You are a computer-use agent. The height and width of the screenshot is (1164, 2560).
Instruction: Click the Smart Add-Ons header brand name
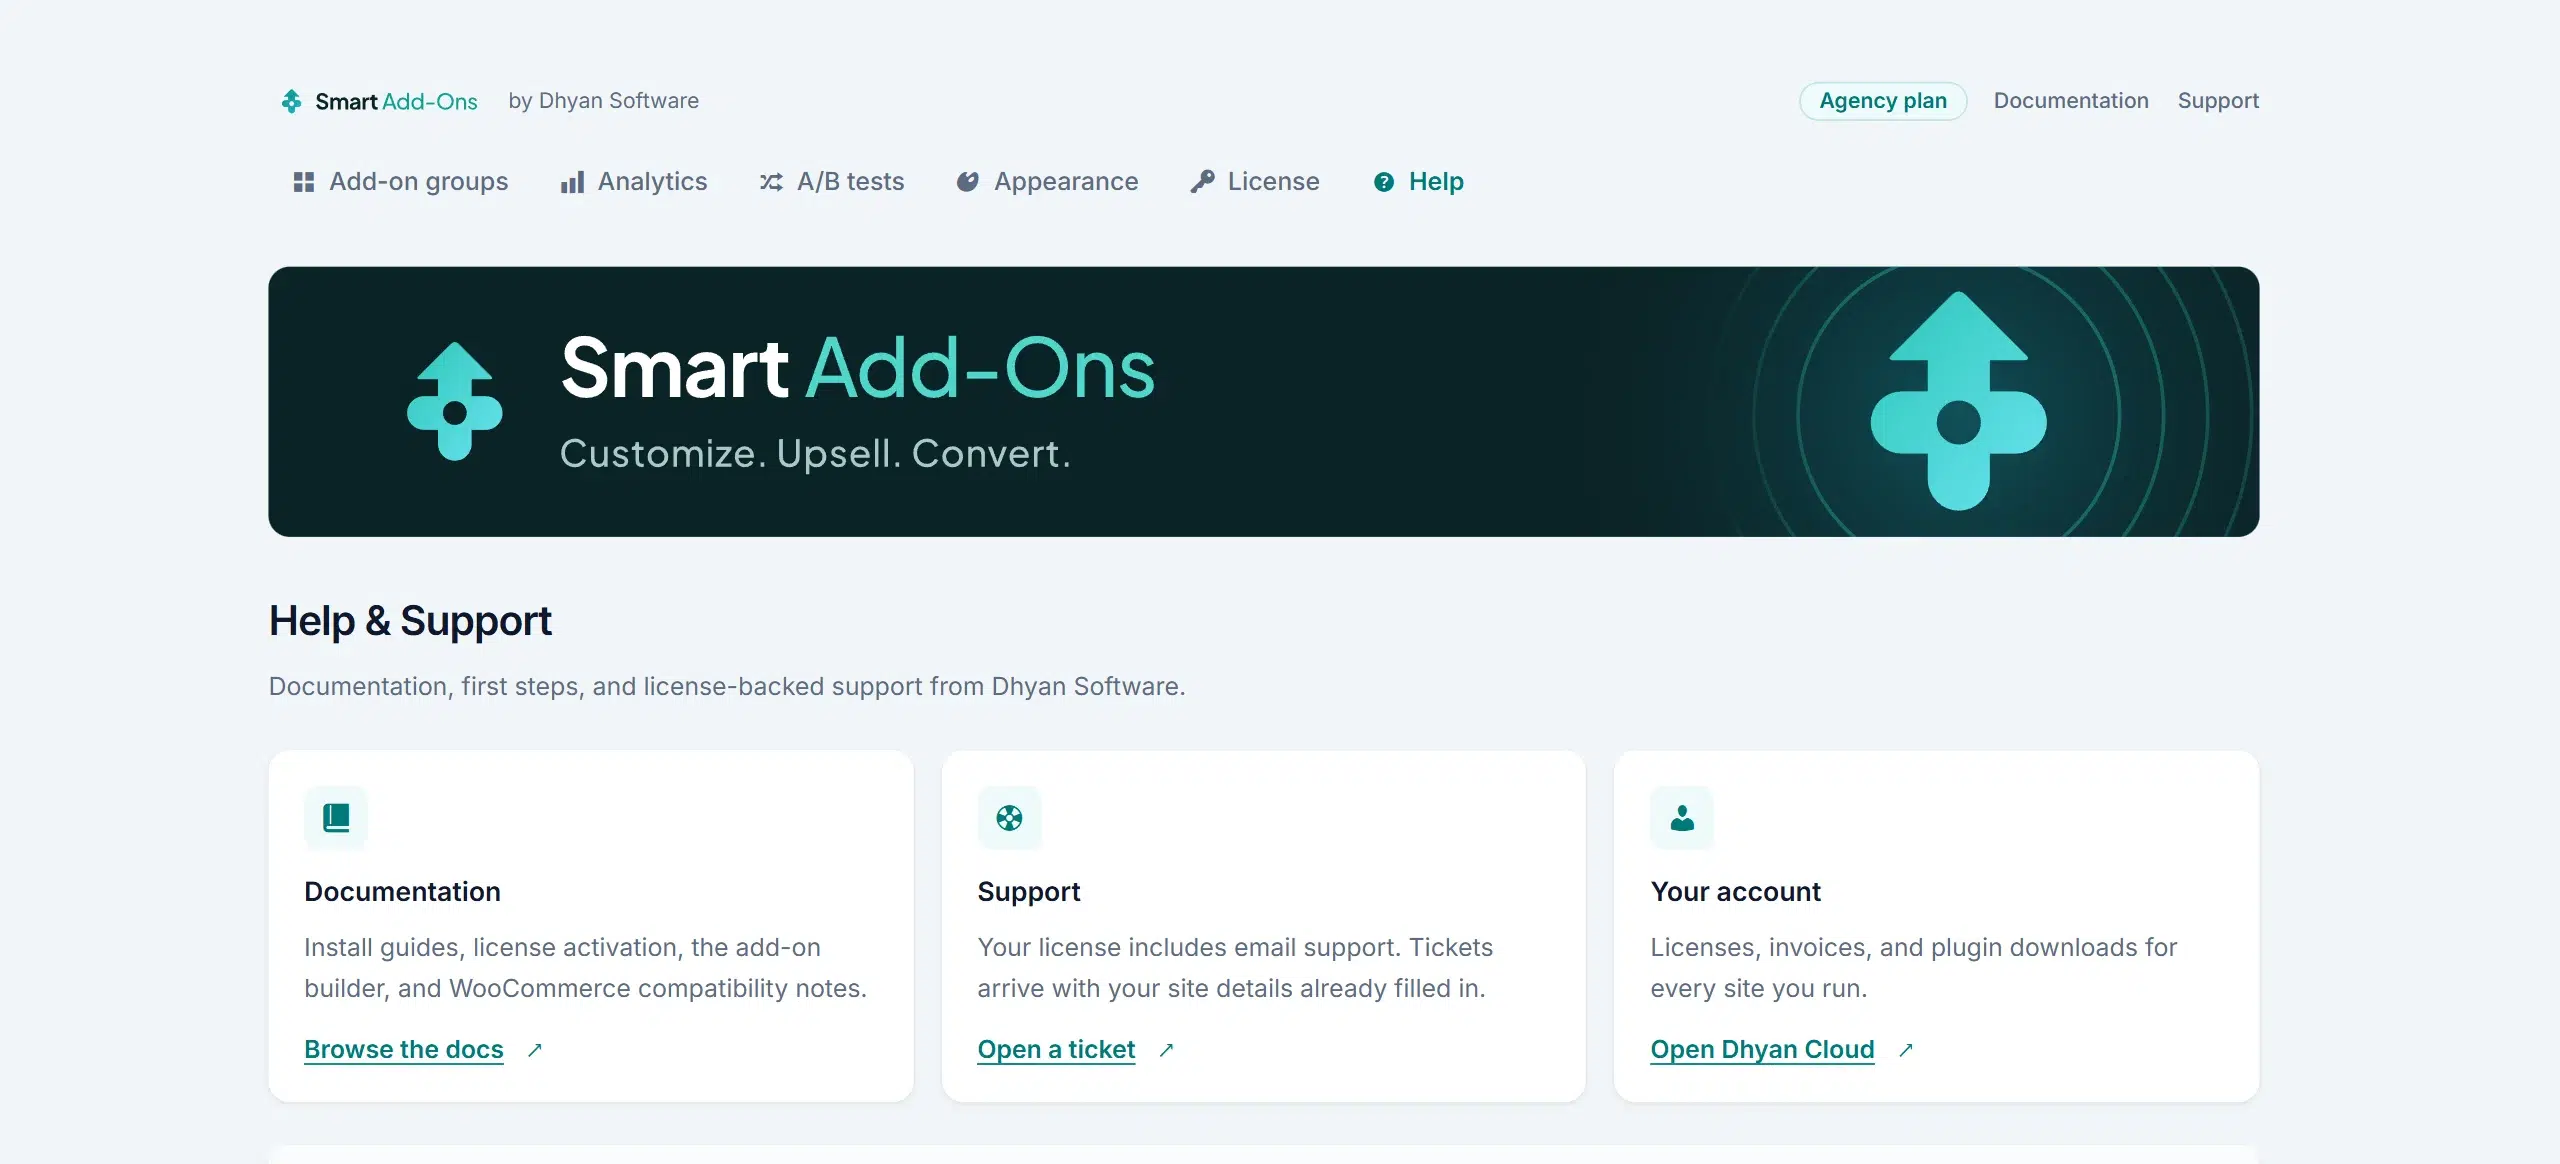point(396,101)
